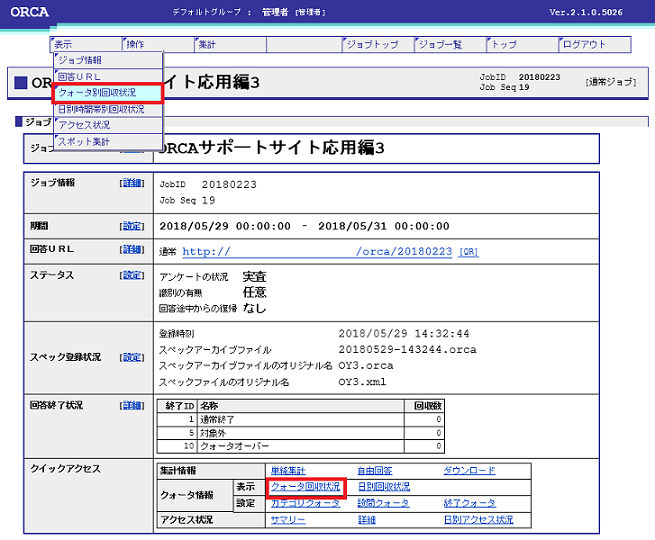The width and height of the screenshot is (655, 540).
Task: Open 設定 link for 期間 row
Action: point(132,226)
